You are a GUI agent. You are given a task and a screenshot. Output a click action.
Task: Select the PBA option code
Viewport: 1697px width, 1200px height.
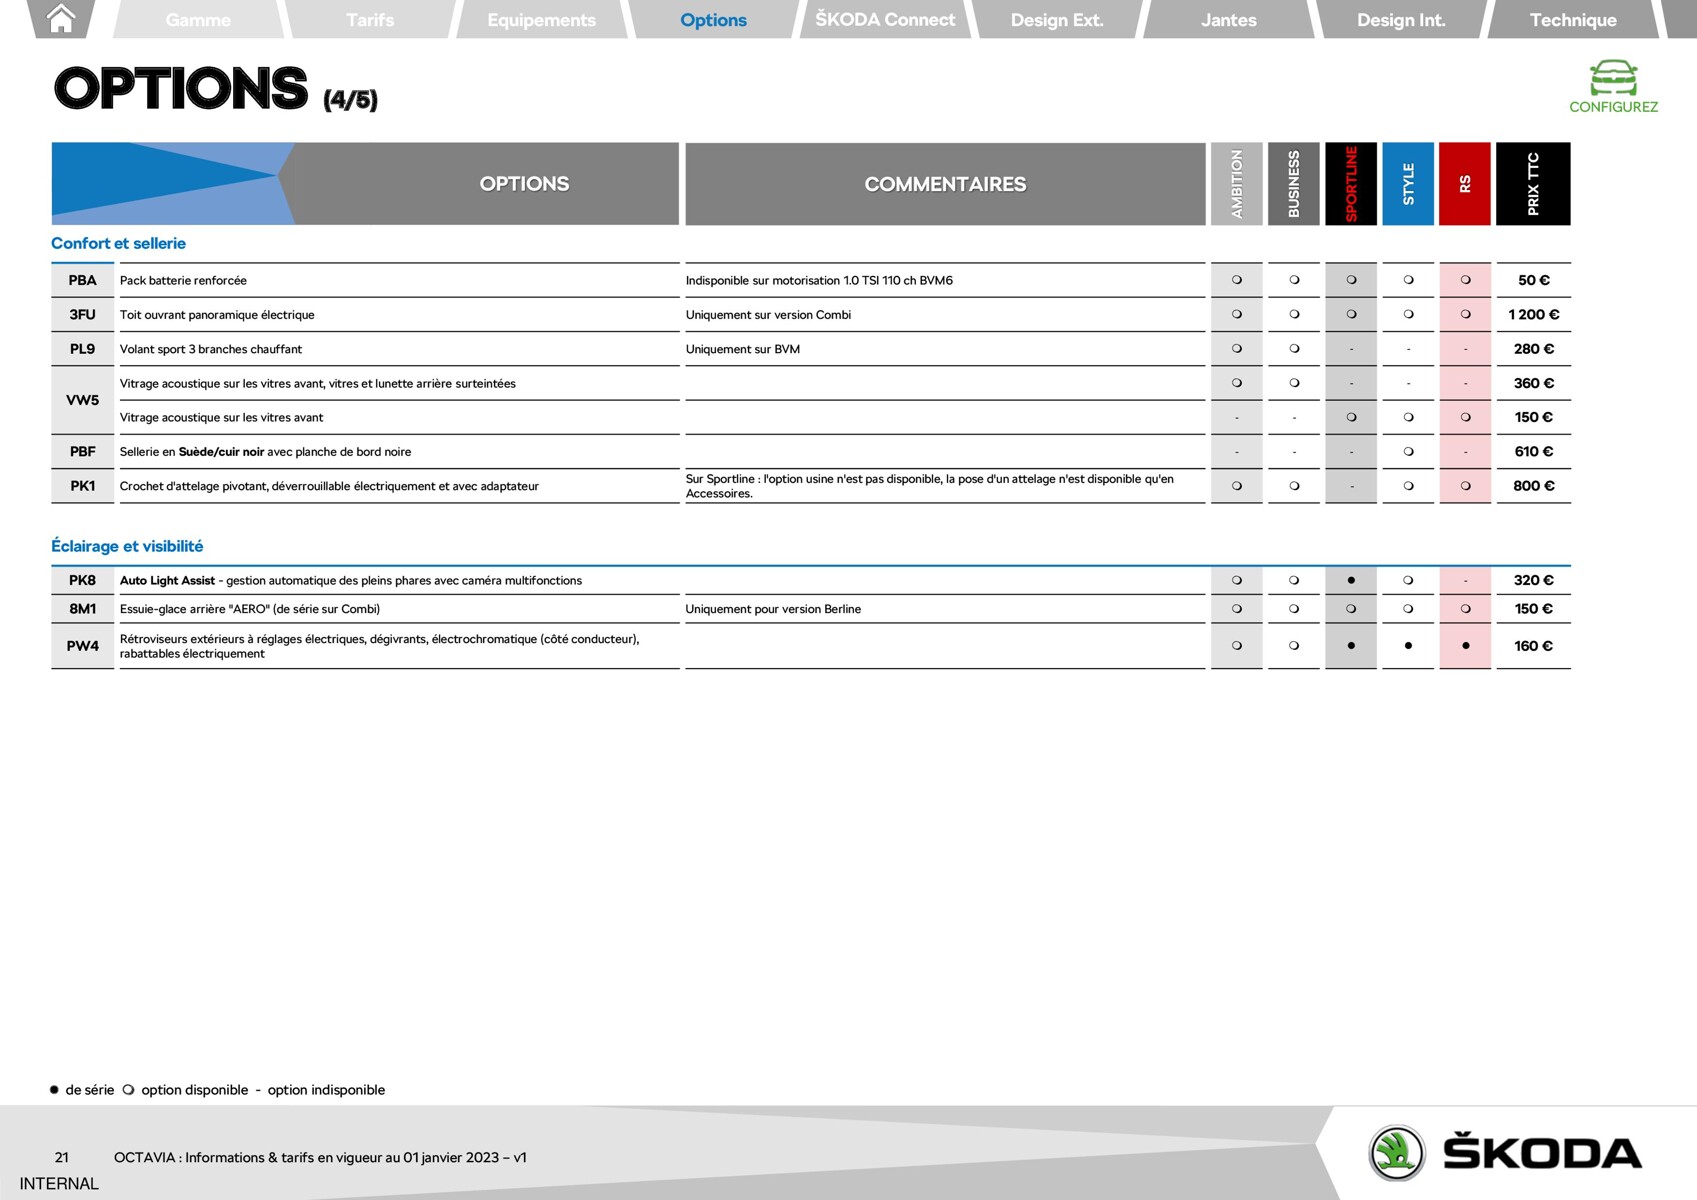(82, 280)
